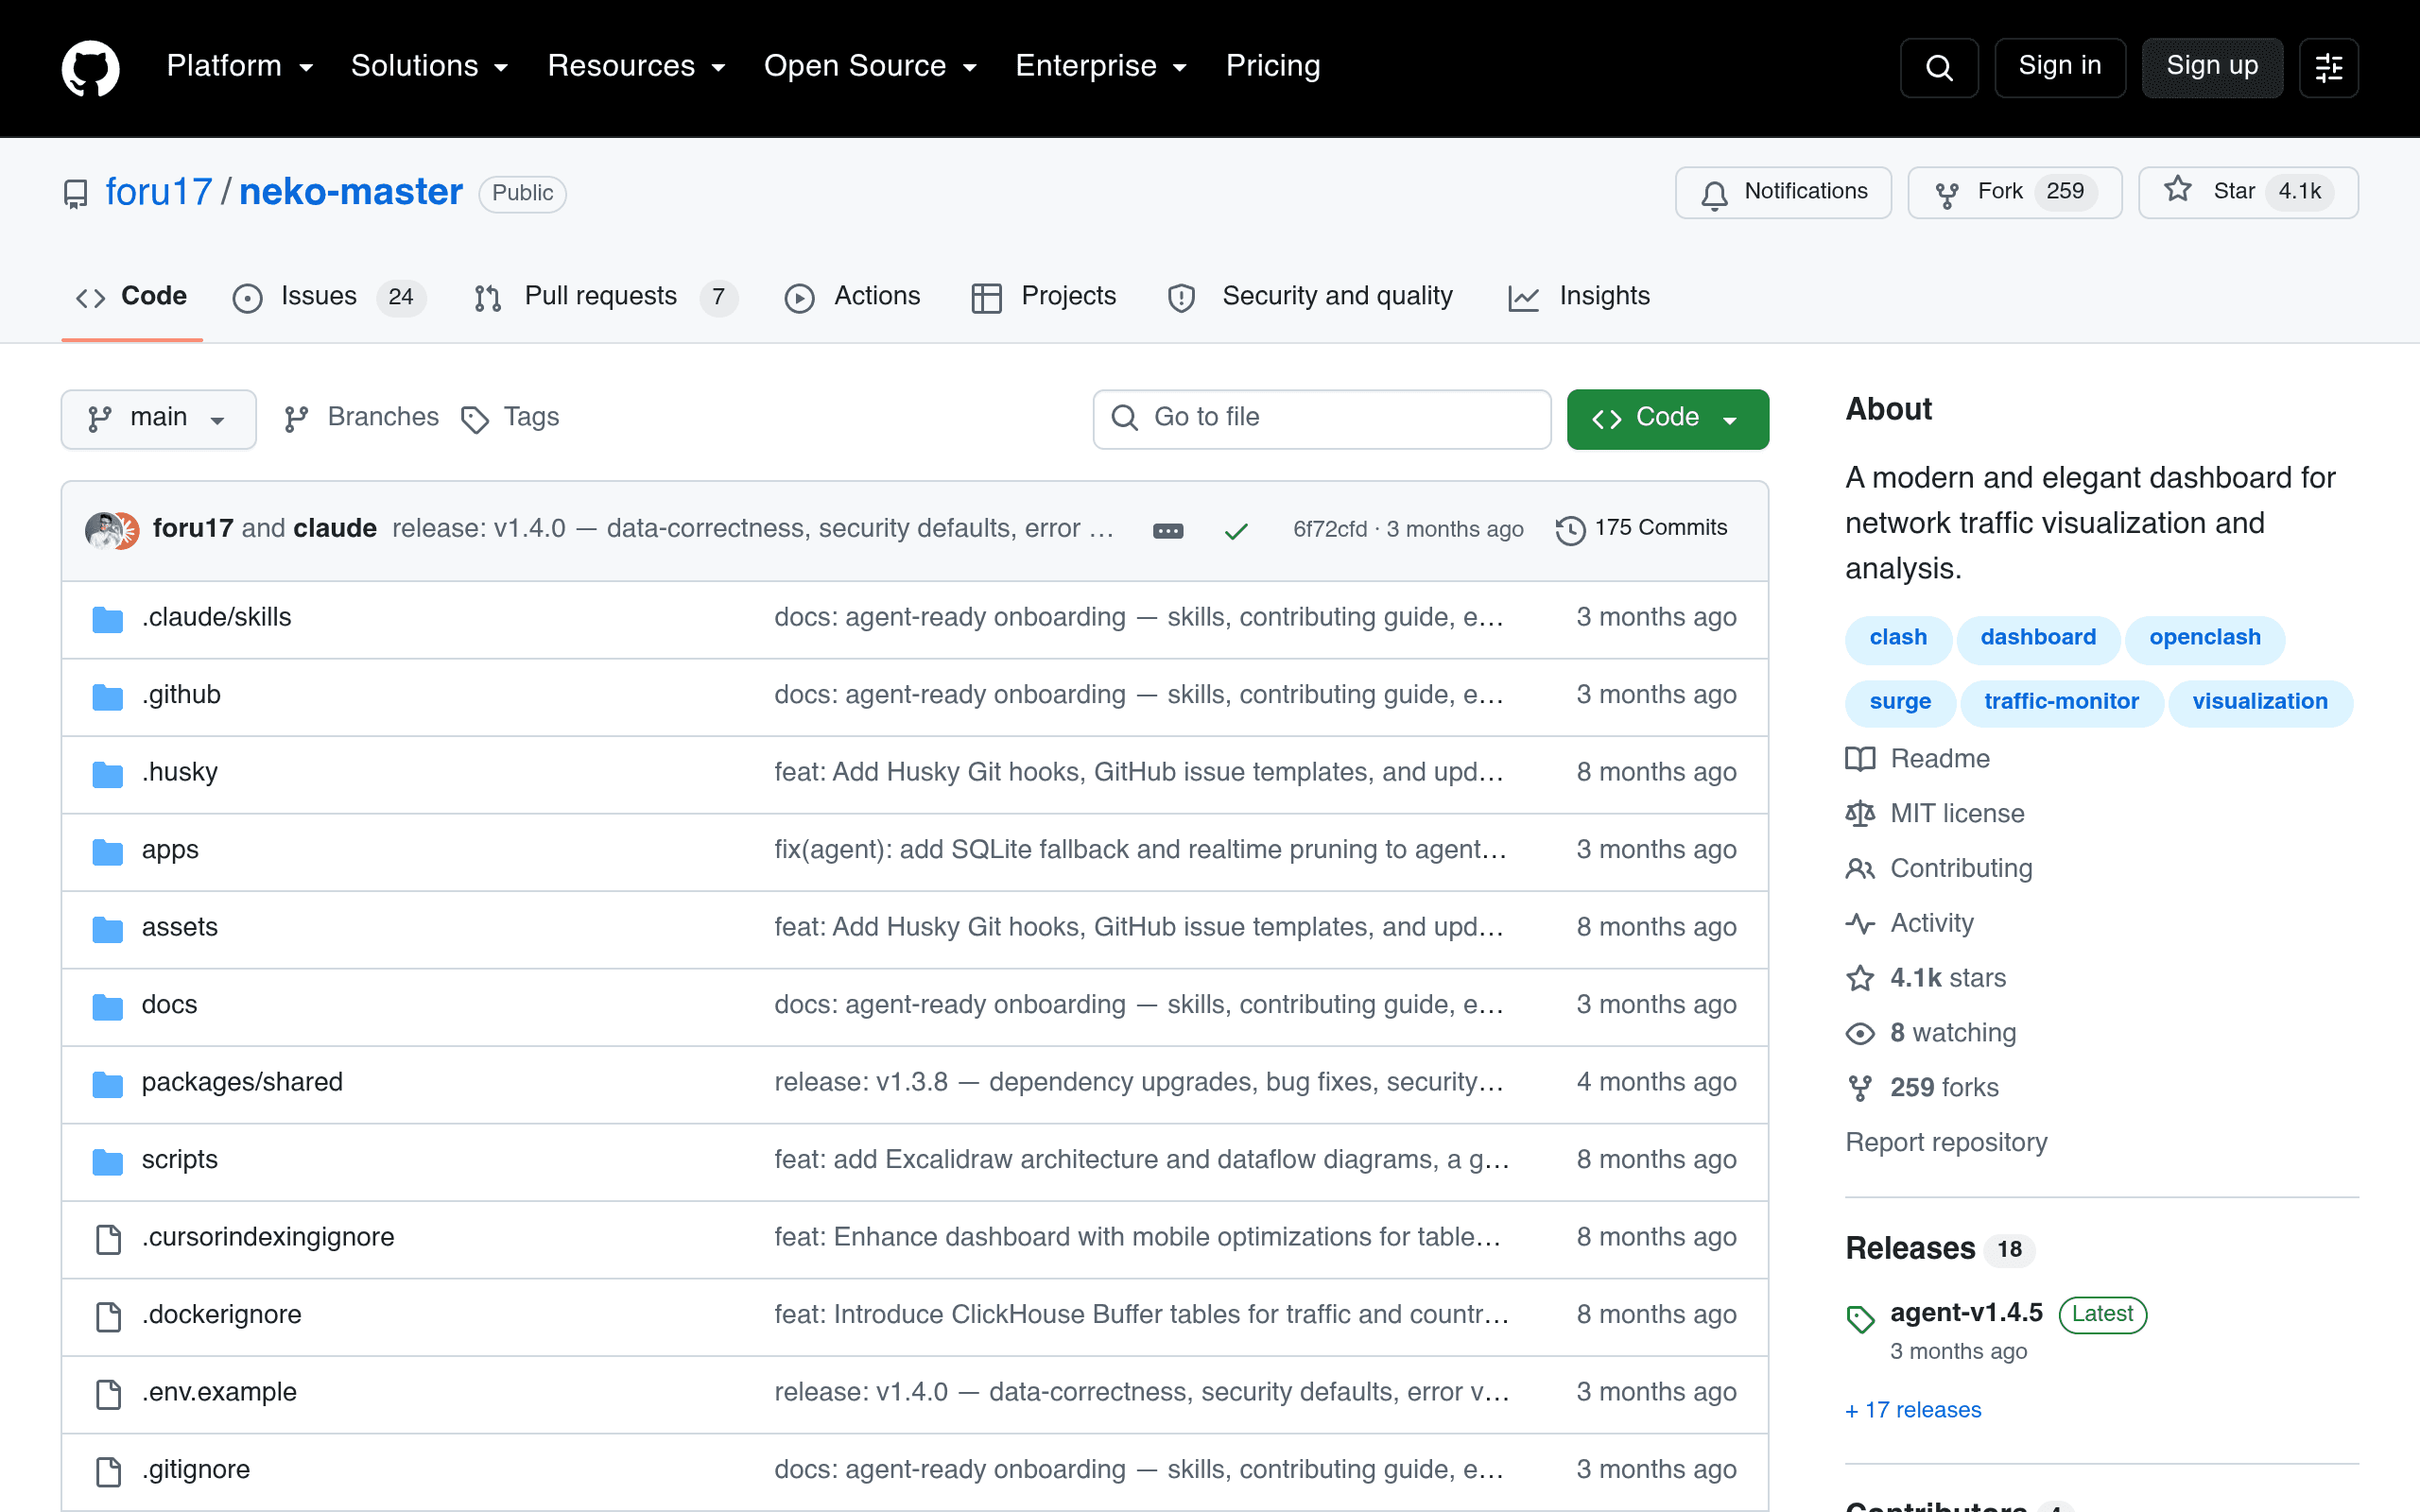
Task: Expand the Platform menu
Action: pos(240,66)
